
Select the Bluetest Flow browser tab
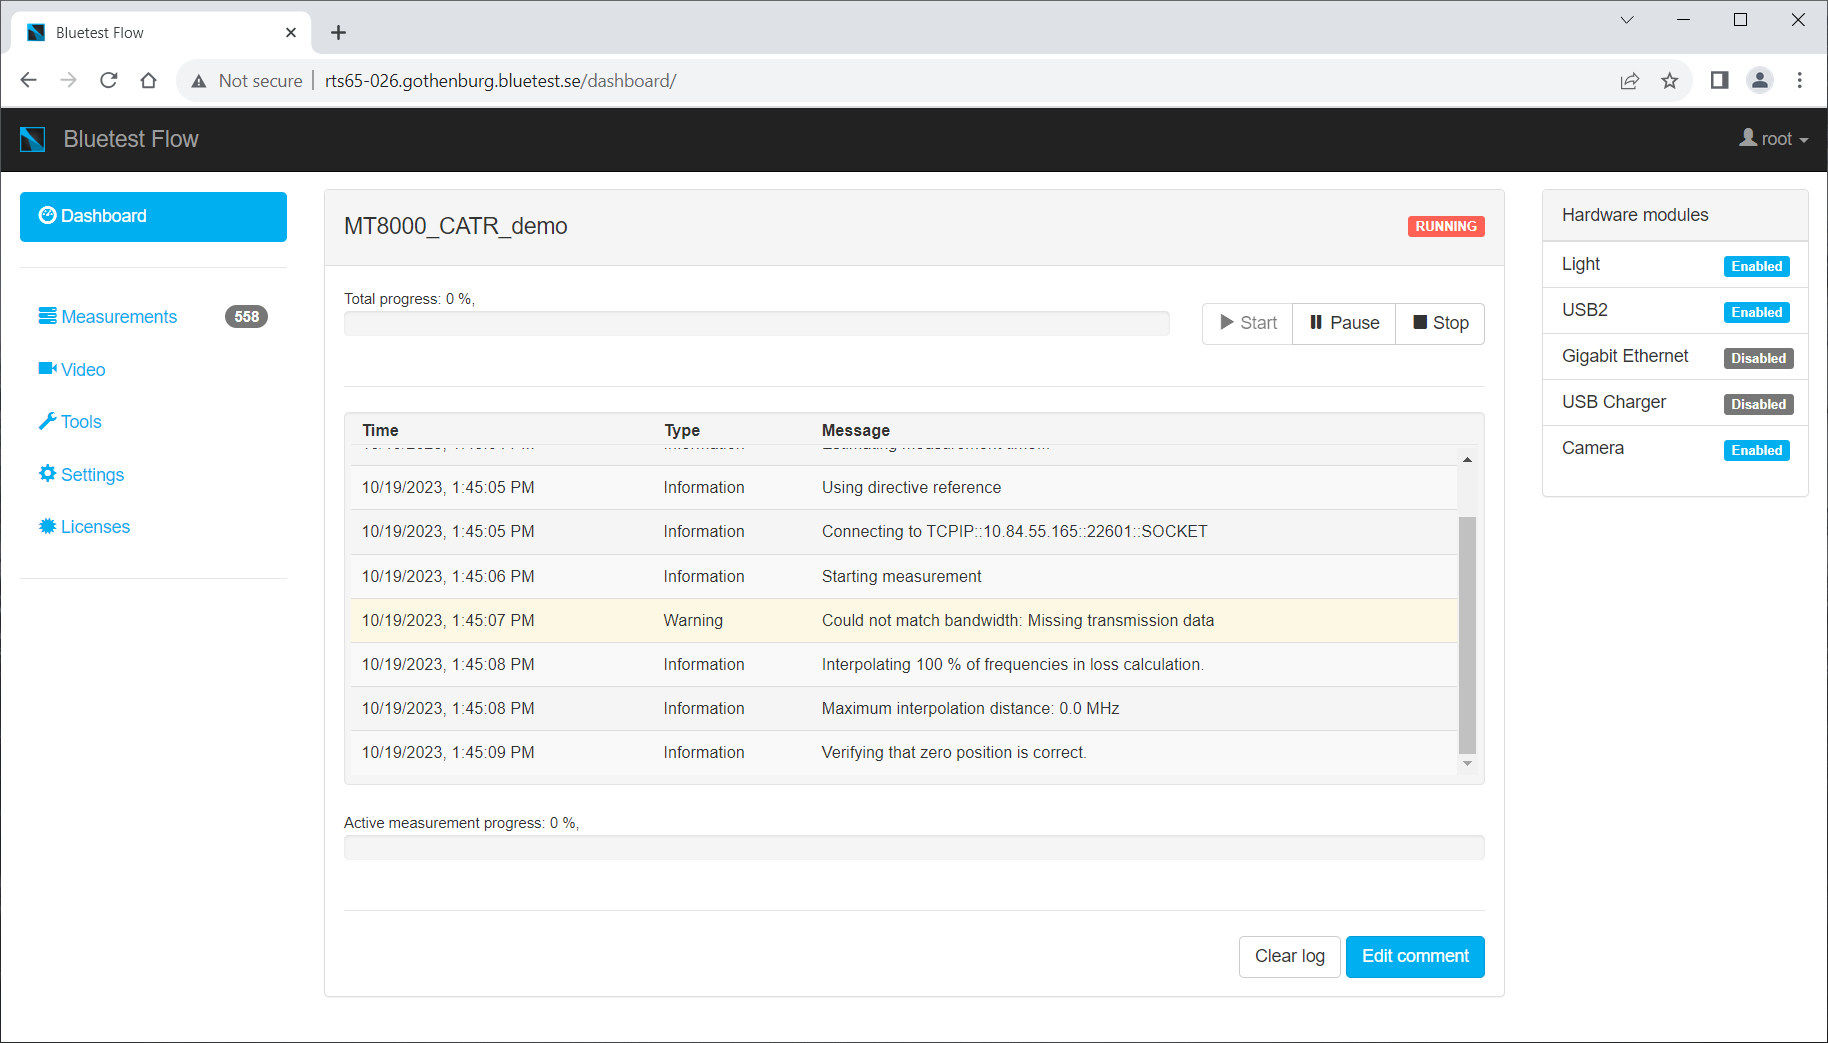coord(161,32)
